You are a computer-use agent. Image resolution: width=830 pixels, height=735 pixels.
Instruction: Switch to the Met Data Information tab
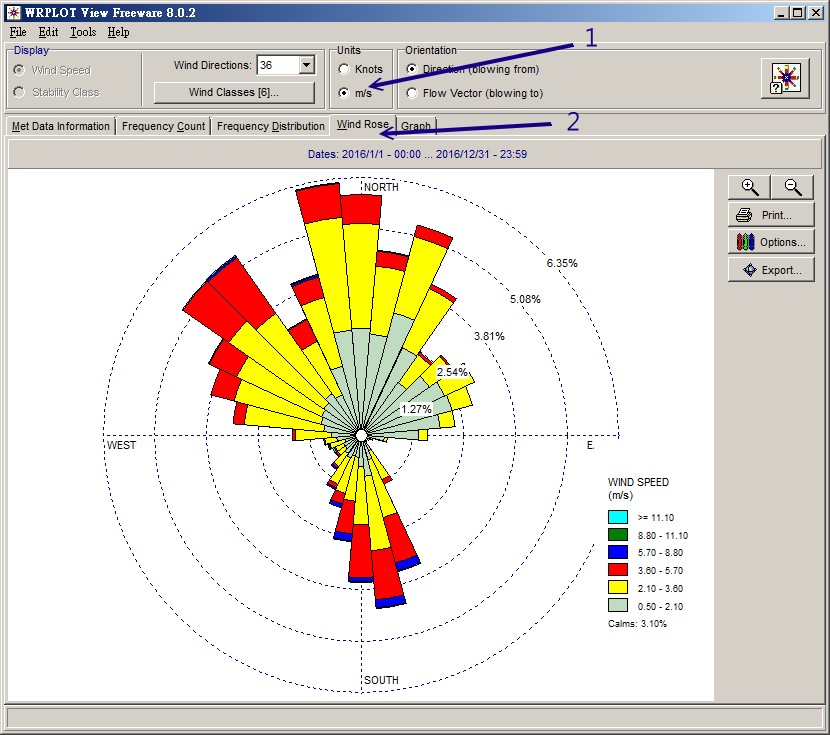61,126
